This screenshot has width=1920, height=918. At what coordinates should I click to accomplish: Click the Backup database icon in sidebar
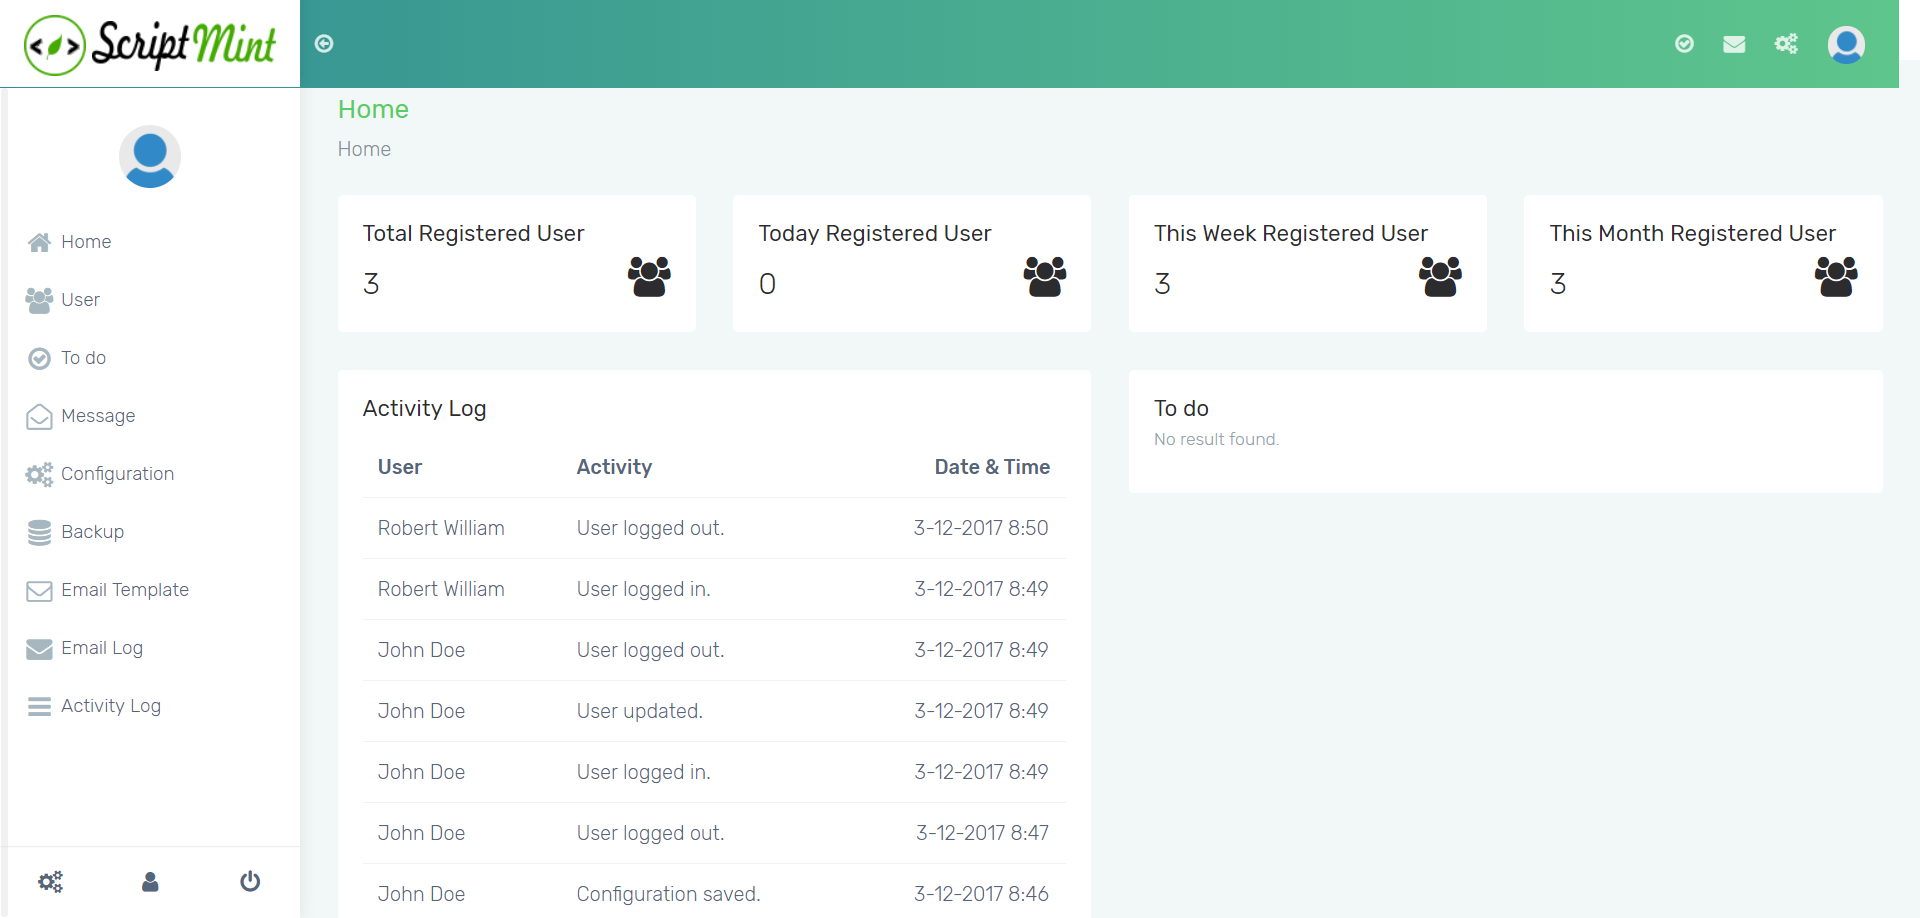pos(39,532)
